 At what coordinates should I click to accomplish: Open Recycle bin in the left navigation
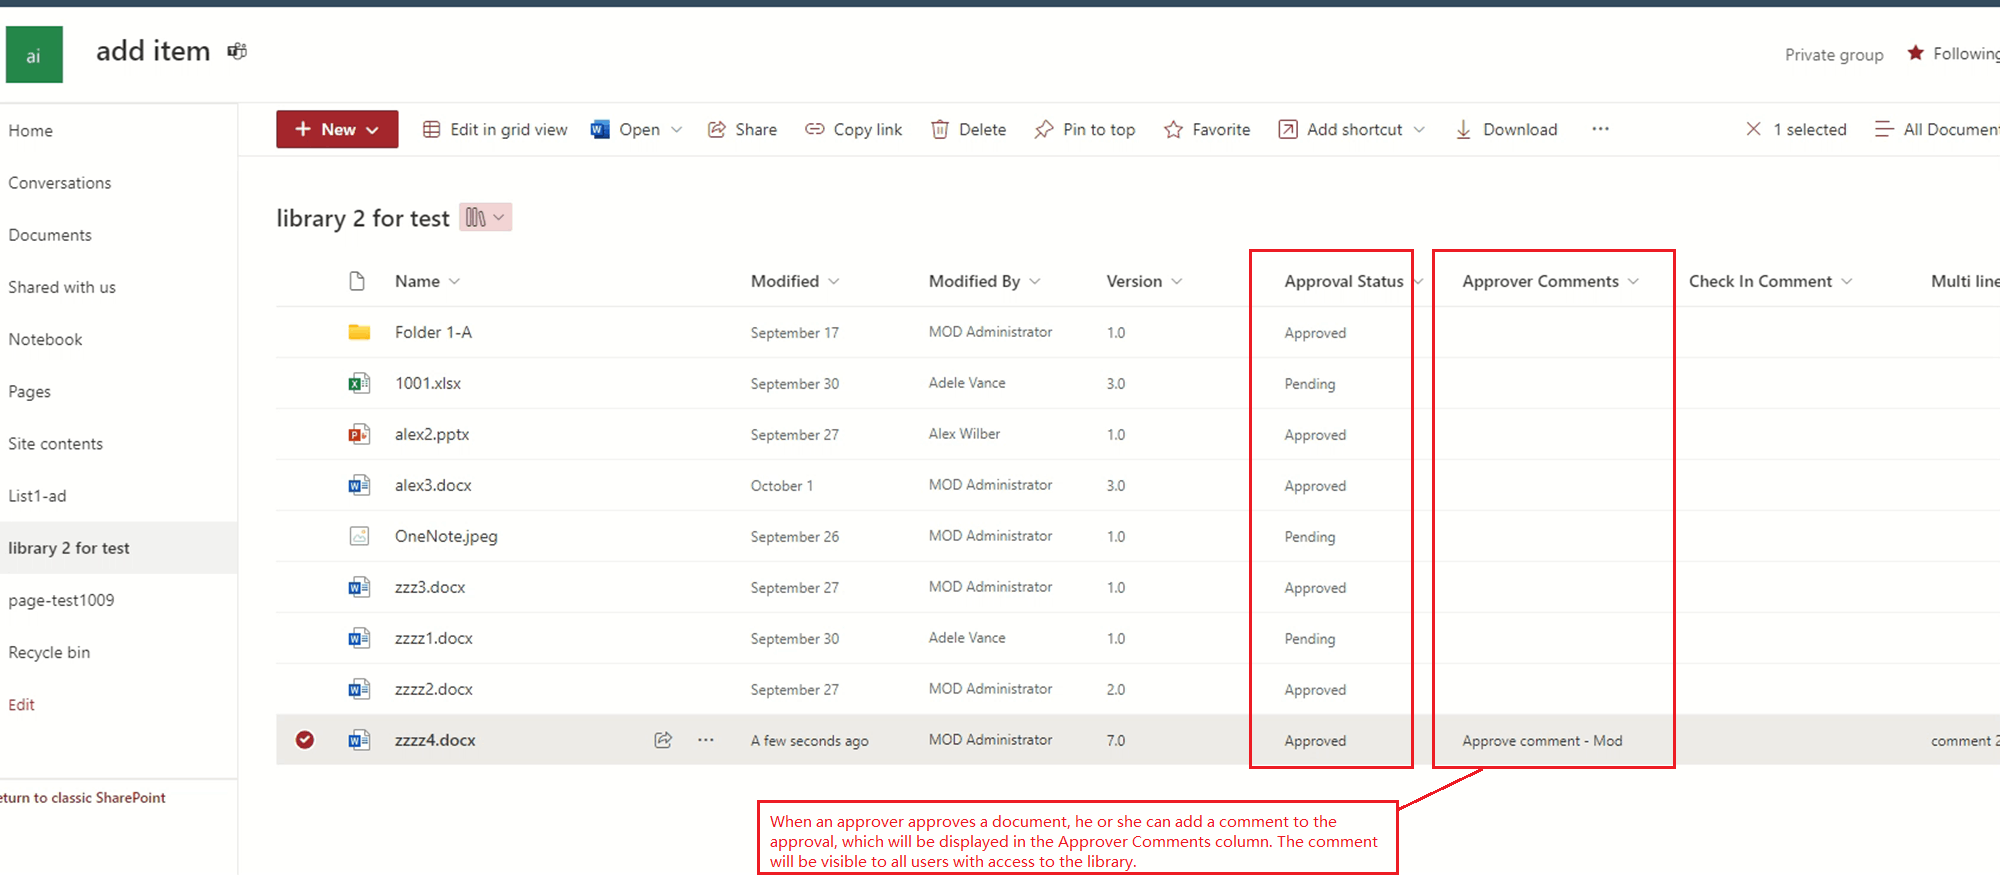tap(49, 652)
